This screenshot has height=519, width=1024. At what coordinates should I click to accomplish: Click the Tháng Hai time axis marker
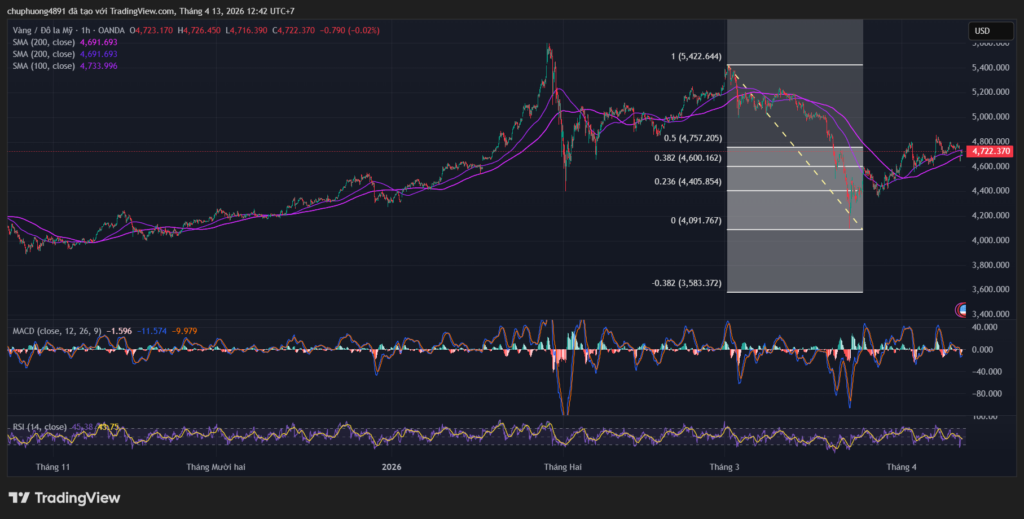click(x=562, y=467)
